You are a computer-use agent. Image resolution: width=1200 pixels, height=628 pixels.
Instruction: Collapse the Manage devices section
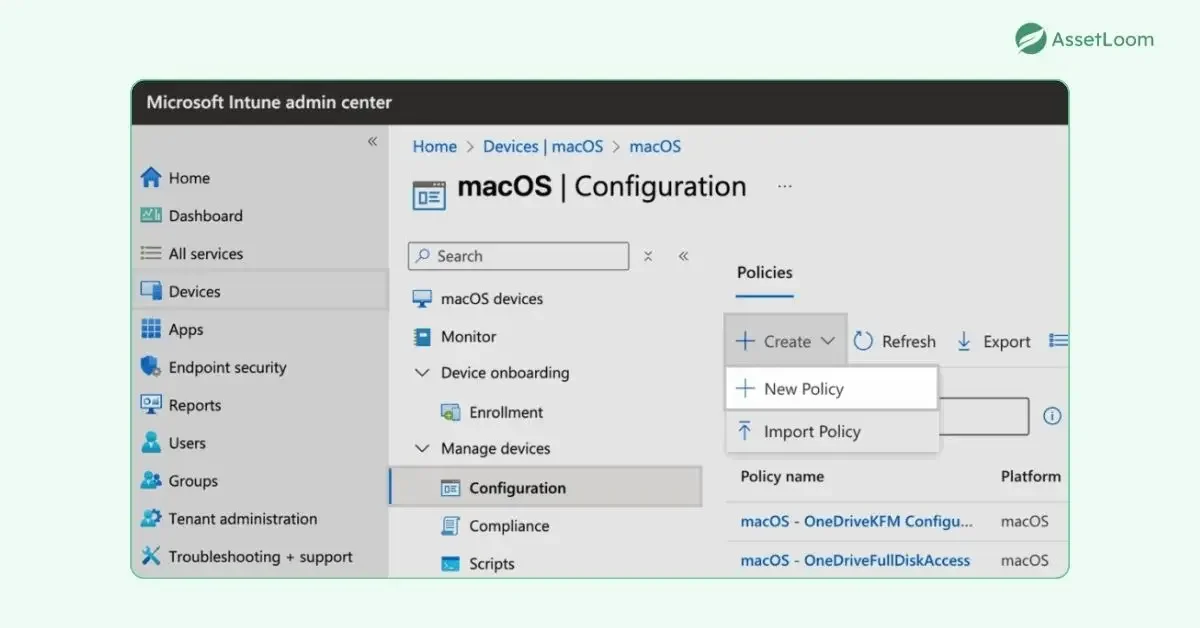422,449
